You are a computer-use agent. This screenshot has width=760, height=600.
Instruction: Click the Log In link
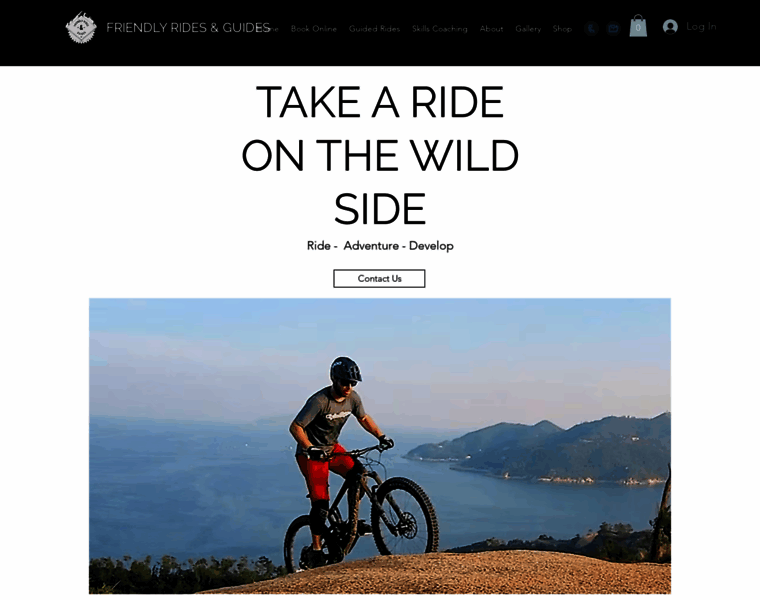[701, 27]
